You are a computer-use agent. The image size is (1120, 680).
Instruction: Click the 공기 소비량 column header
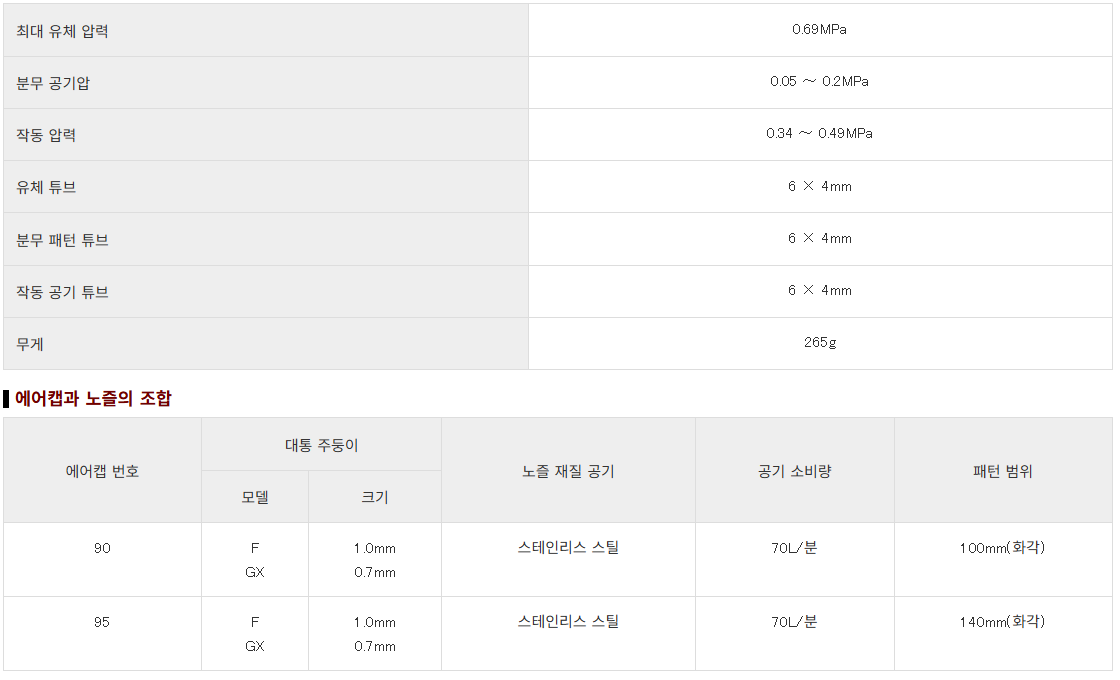point(794,471)
